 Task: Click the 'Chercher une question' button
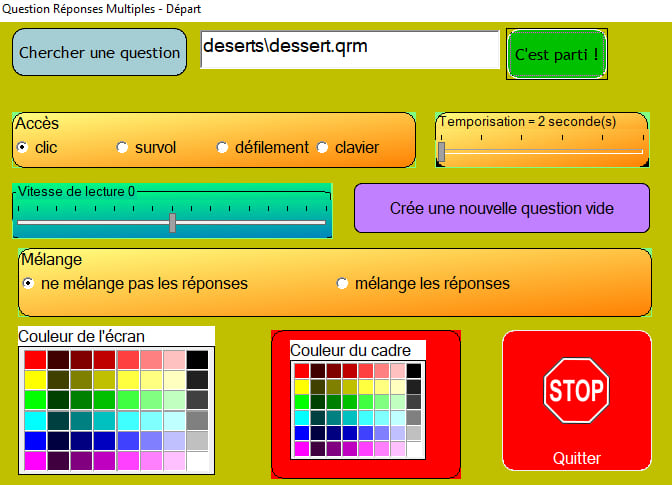point(99,52)
